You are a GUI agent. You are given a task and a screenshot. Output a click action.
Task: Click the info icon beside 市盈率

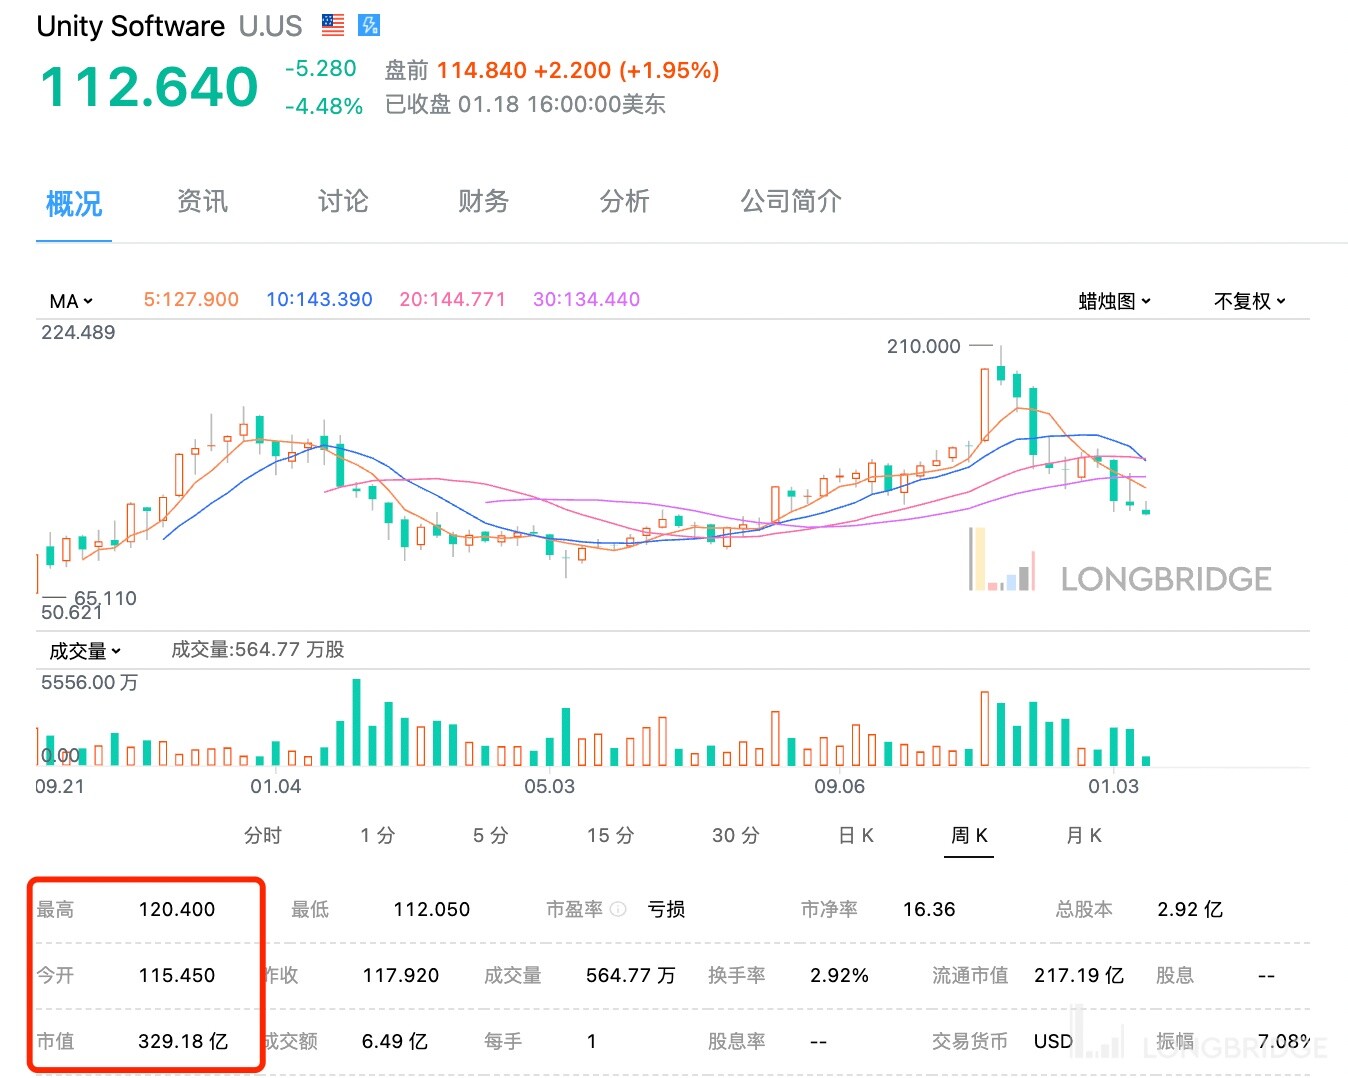point(618,909)
